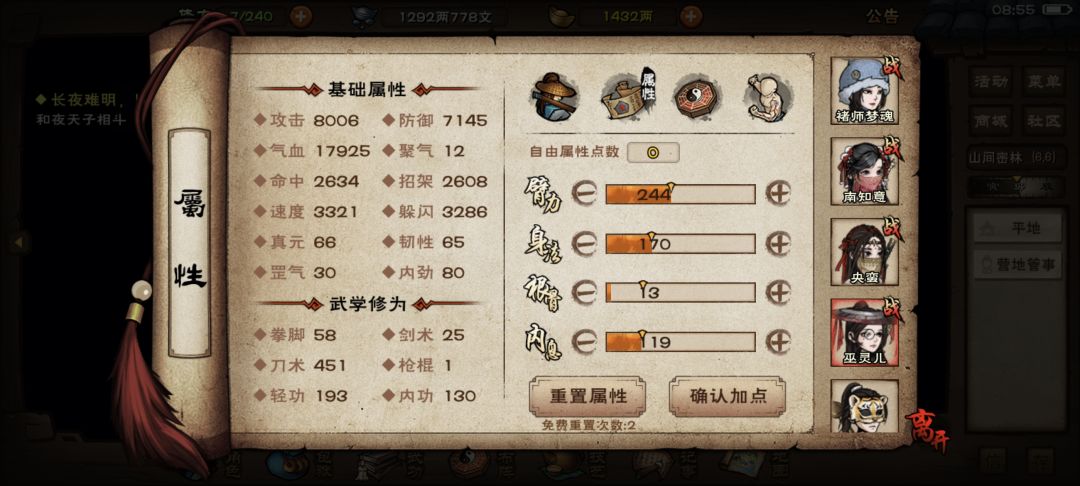Increase 臂力 with its plus button
This screenshot has width=1080, height=486.
(x=778, y=194)
